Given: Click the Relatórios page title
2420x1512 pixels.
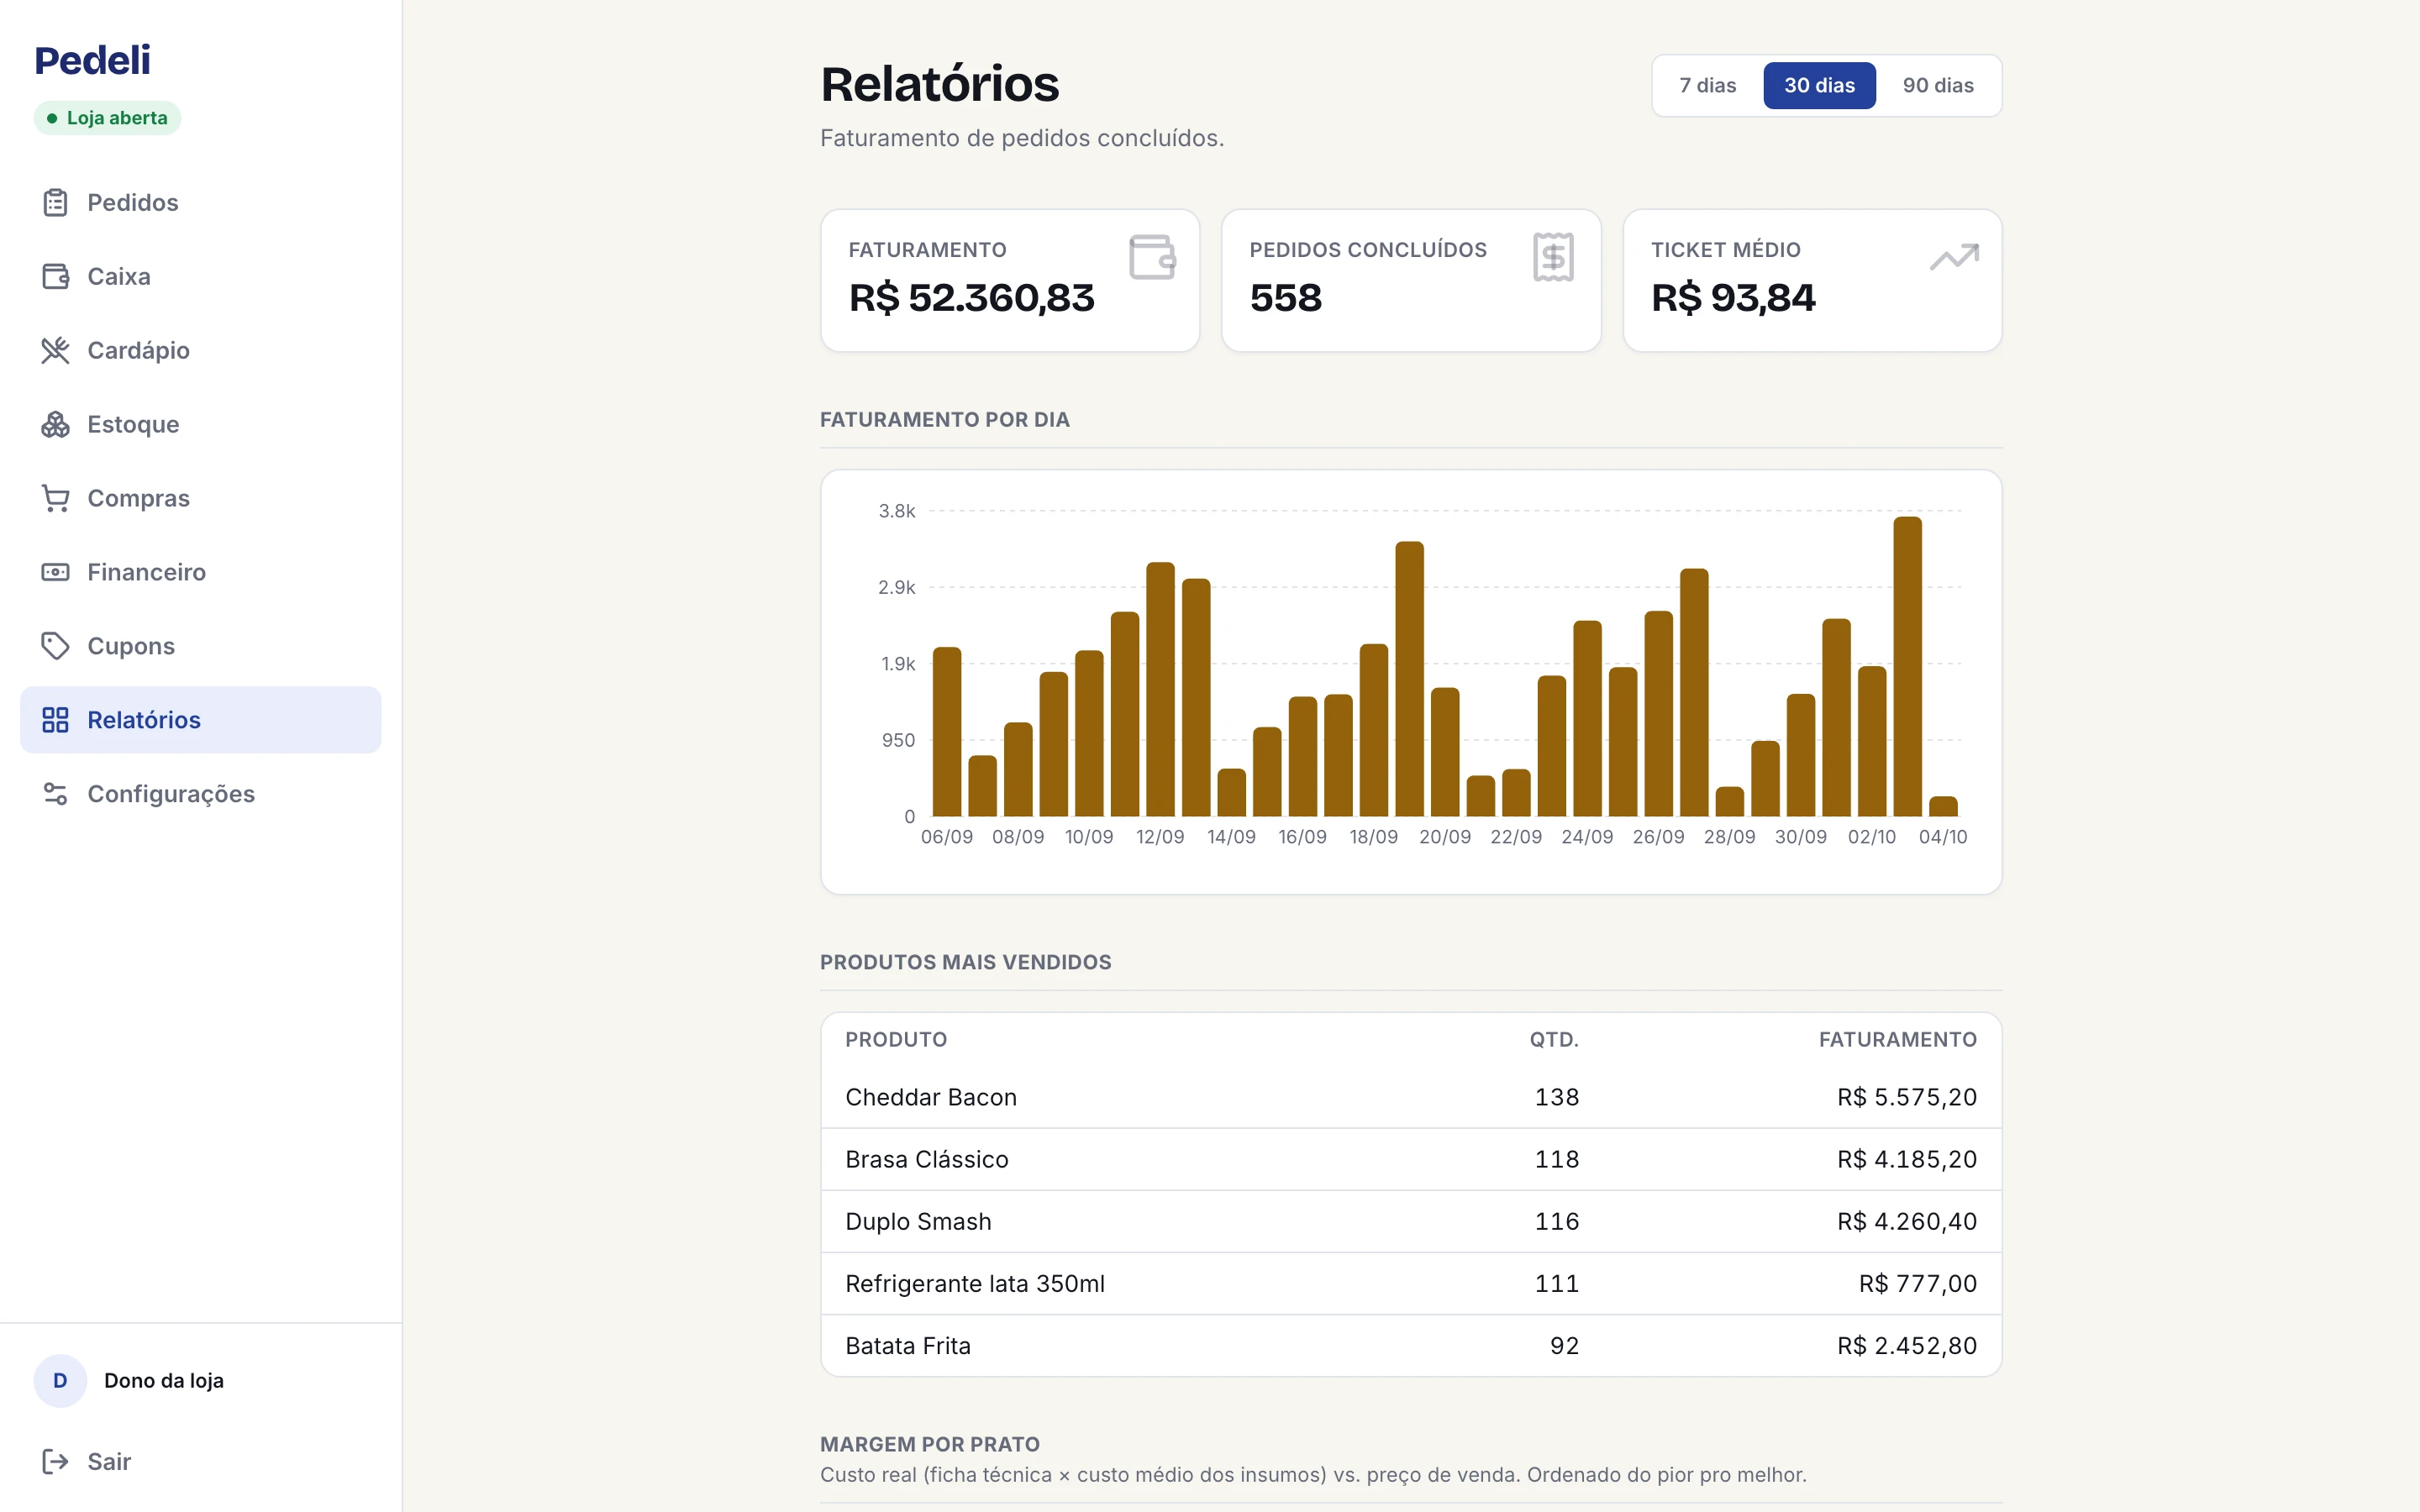Looking at the screenshot, I should pos(940,84).
